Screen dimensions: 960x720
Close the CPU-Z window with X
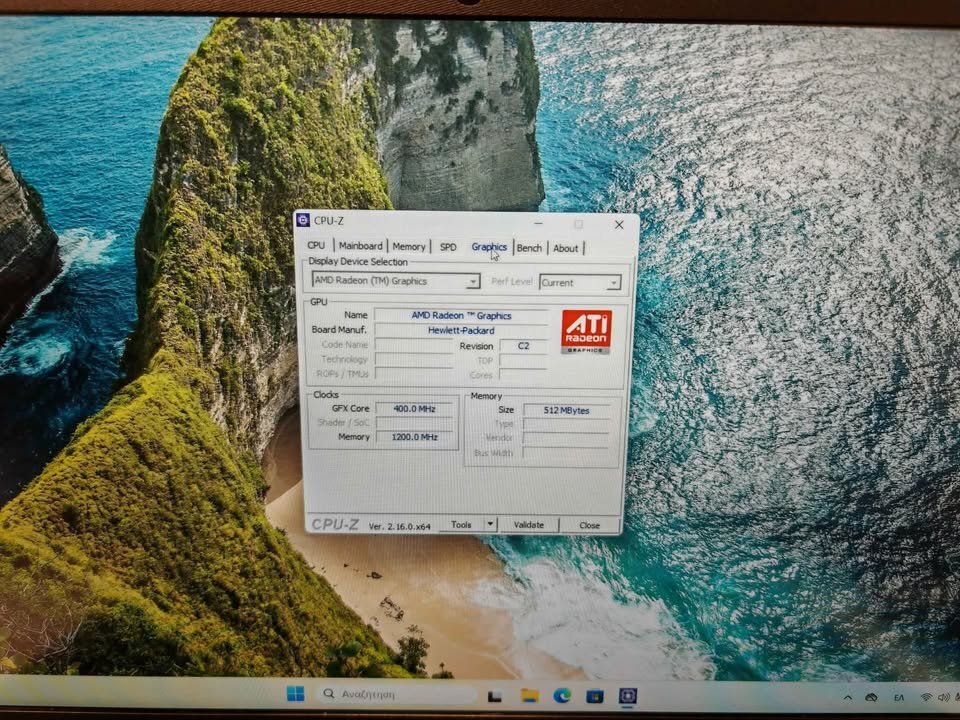pos(619,225)
